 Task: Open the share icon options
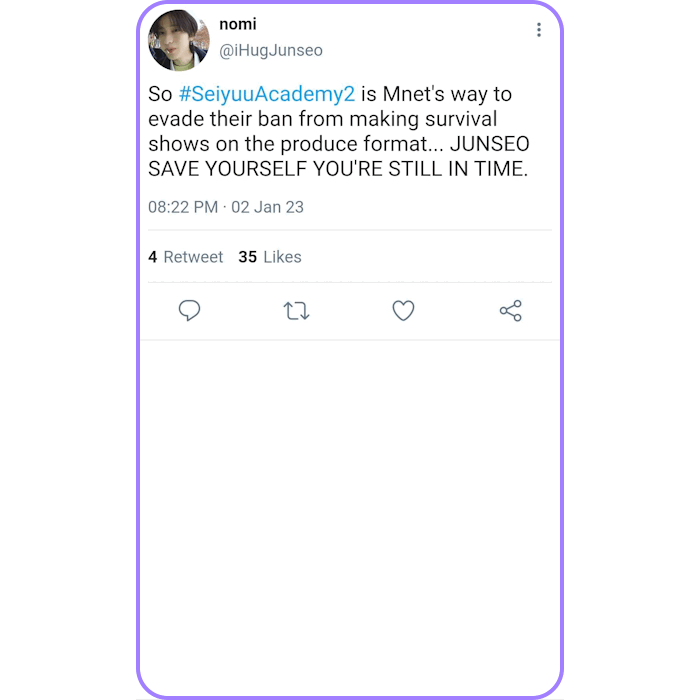click(x=510, y=311)
